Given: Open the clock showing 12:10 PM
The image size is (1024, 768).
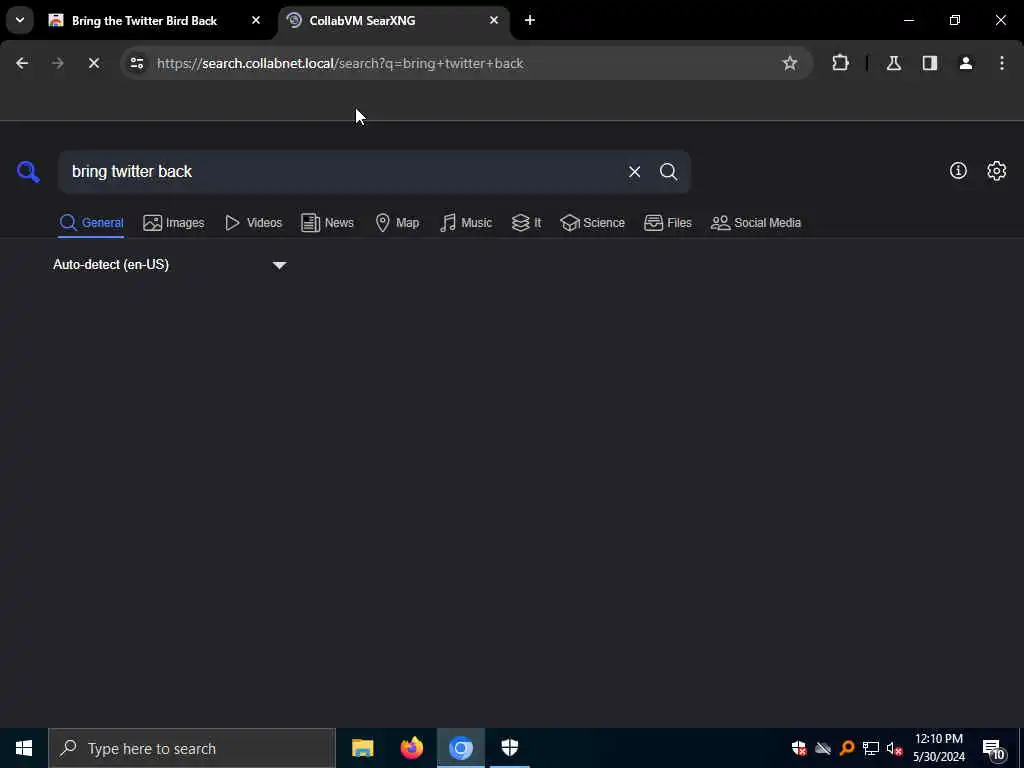Looking at the screenshot, I should pyautogui.click(x=938, y=748).
